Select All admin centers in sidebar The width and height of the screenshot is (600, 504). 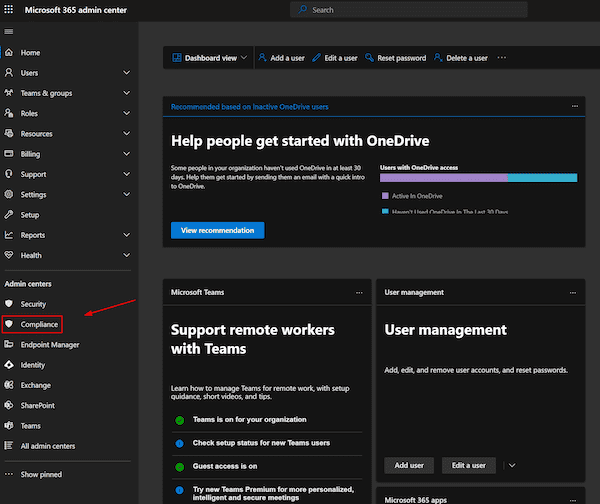click(x=47, y=446)
